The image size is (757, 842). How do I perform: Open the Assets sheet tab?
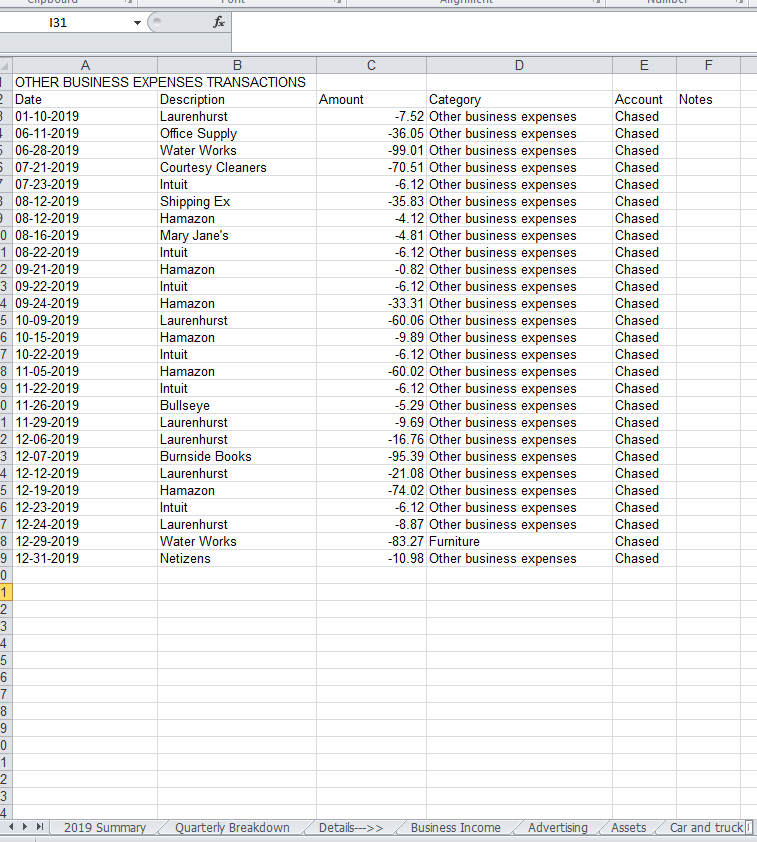628,828
